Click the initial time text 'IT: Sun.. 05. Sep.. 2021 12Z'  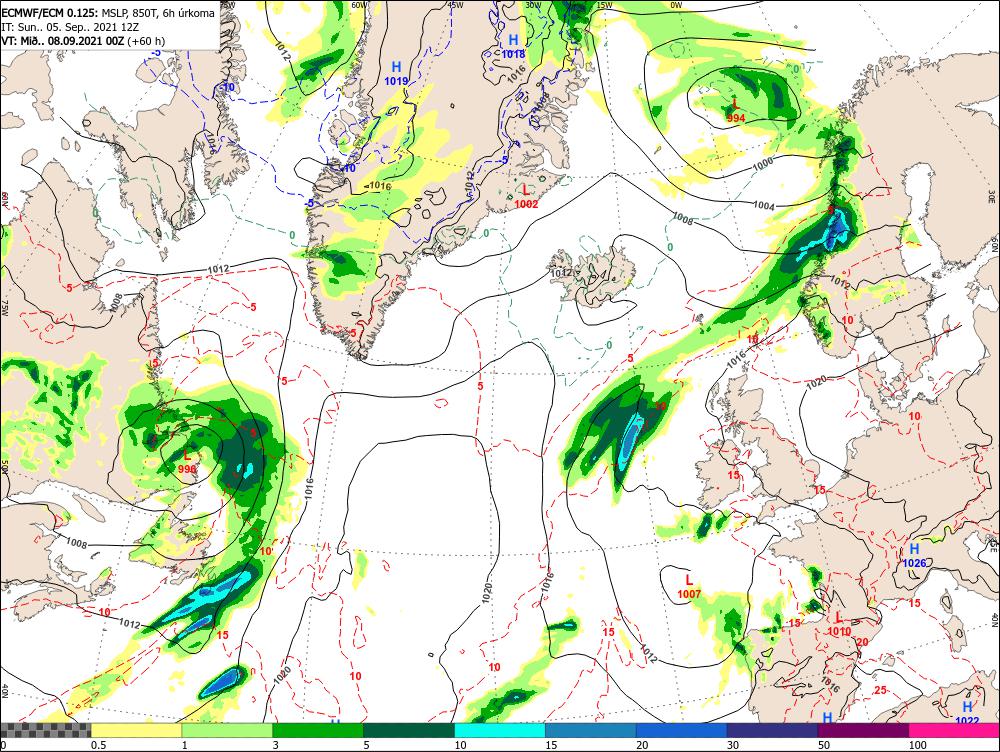(71, 27)
